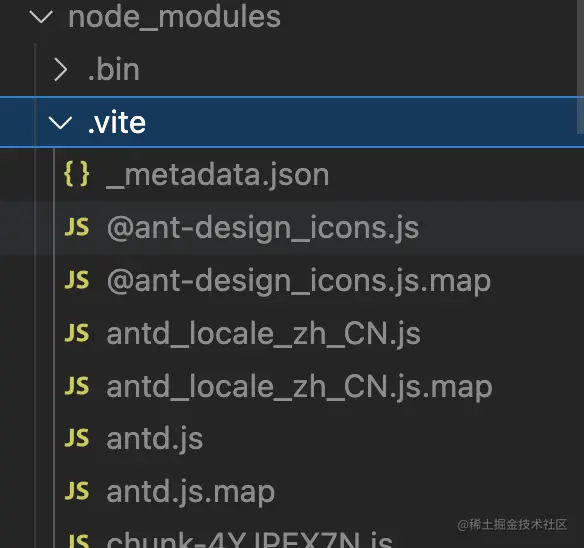Click the explorer vertical scrollbar thumb
584x548 pixels.
tap(580, 66)
